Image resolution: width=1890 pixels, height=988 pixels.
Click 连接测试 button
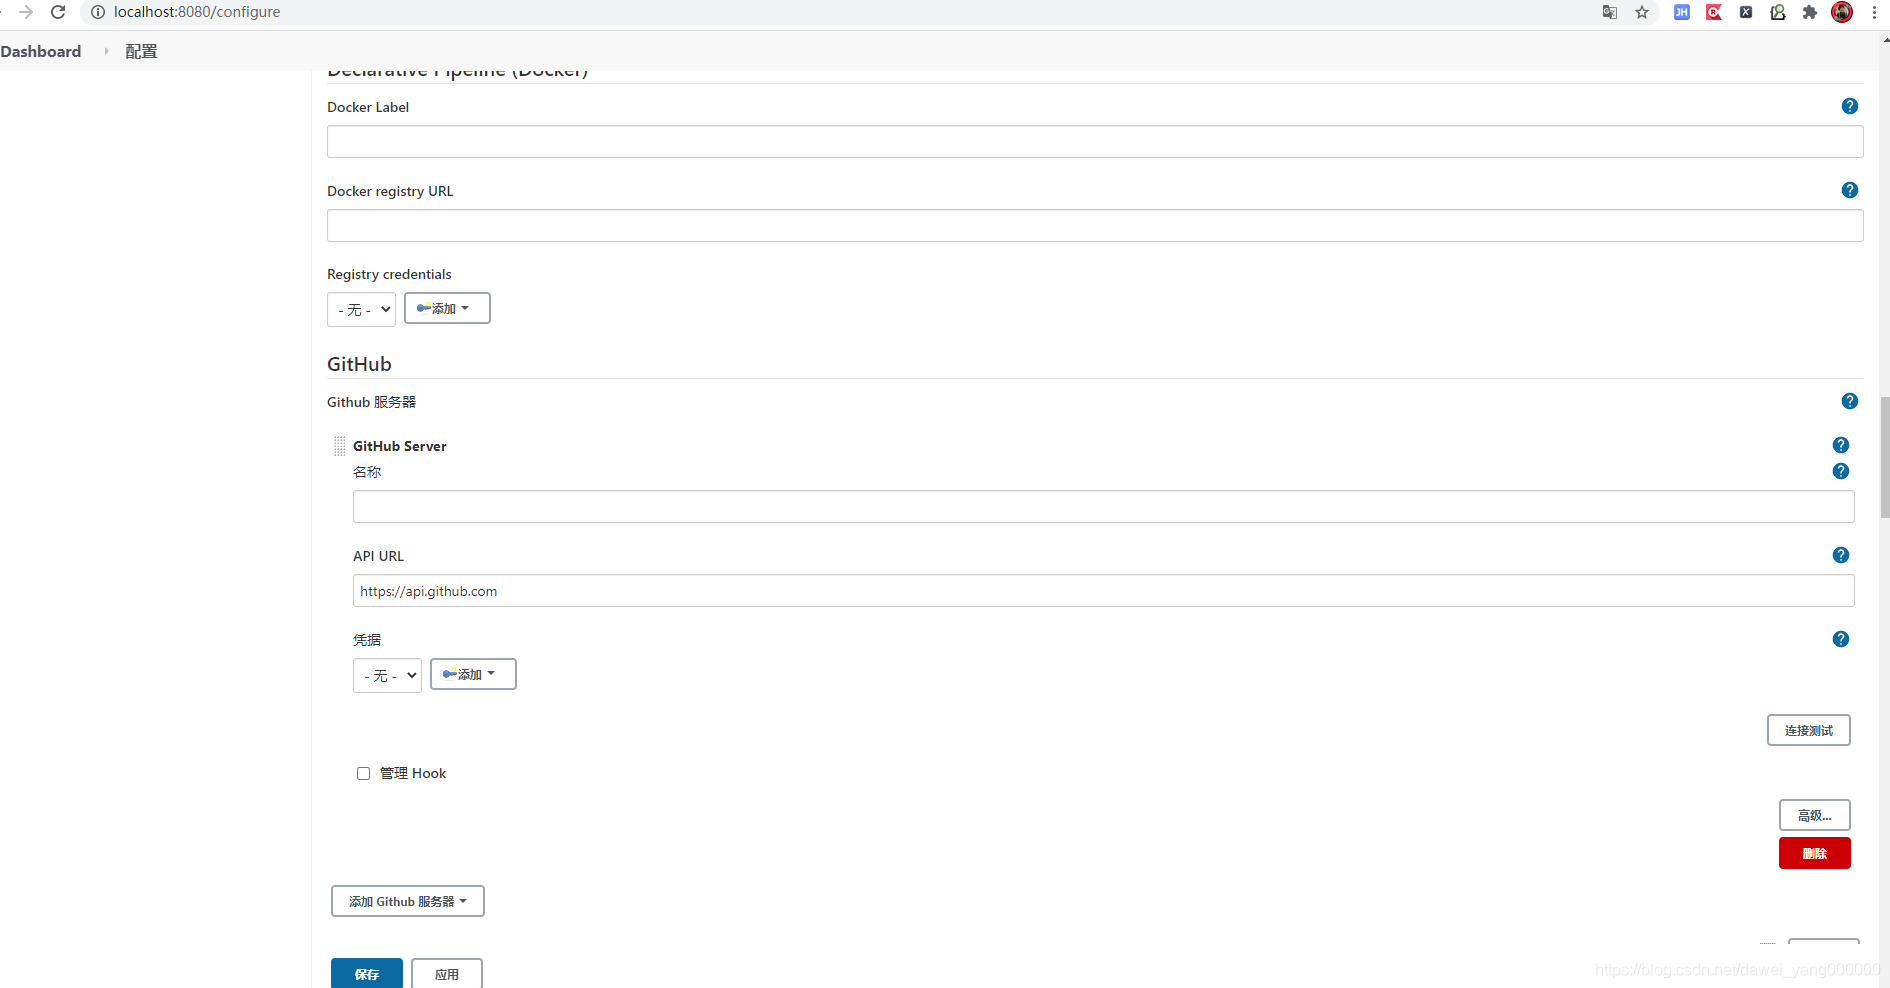pyautogui.click(x=1808, y=730)
